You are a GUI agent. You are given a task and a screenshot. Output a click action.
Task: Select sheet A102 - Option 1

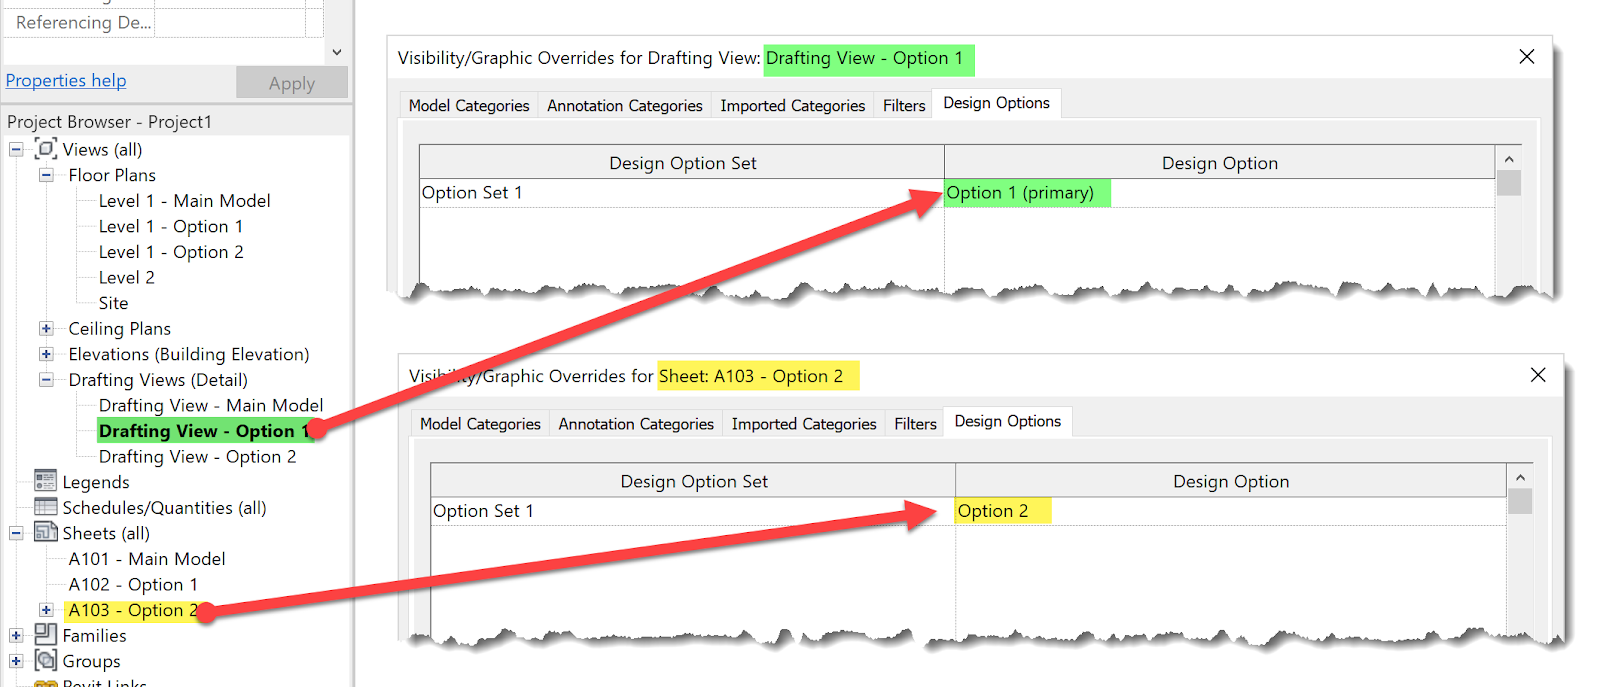[x=133, y=584]
